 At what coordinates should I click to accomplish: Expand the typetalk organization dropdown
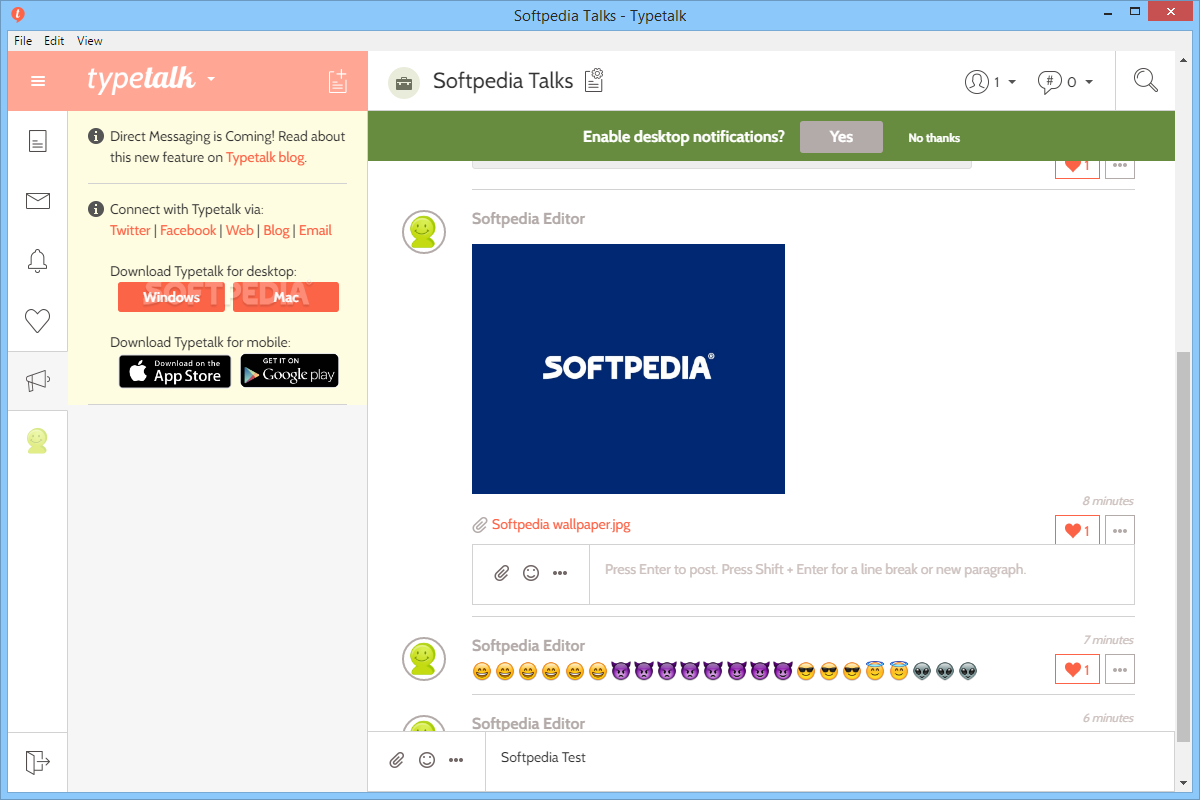pos(211,79)
